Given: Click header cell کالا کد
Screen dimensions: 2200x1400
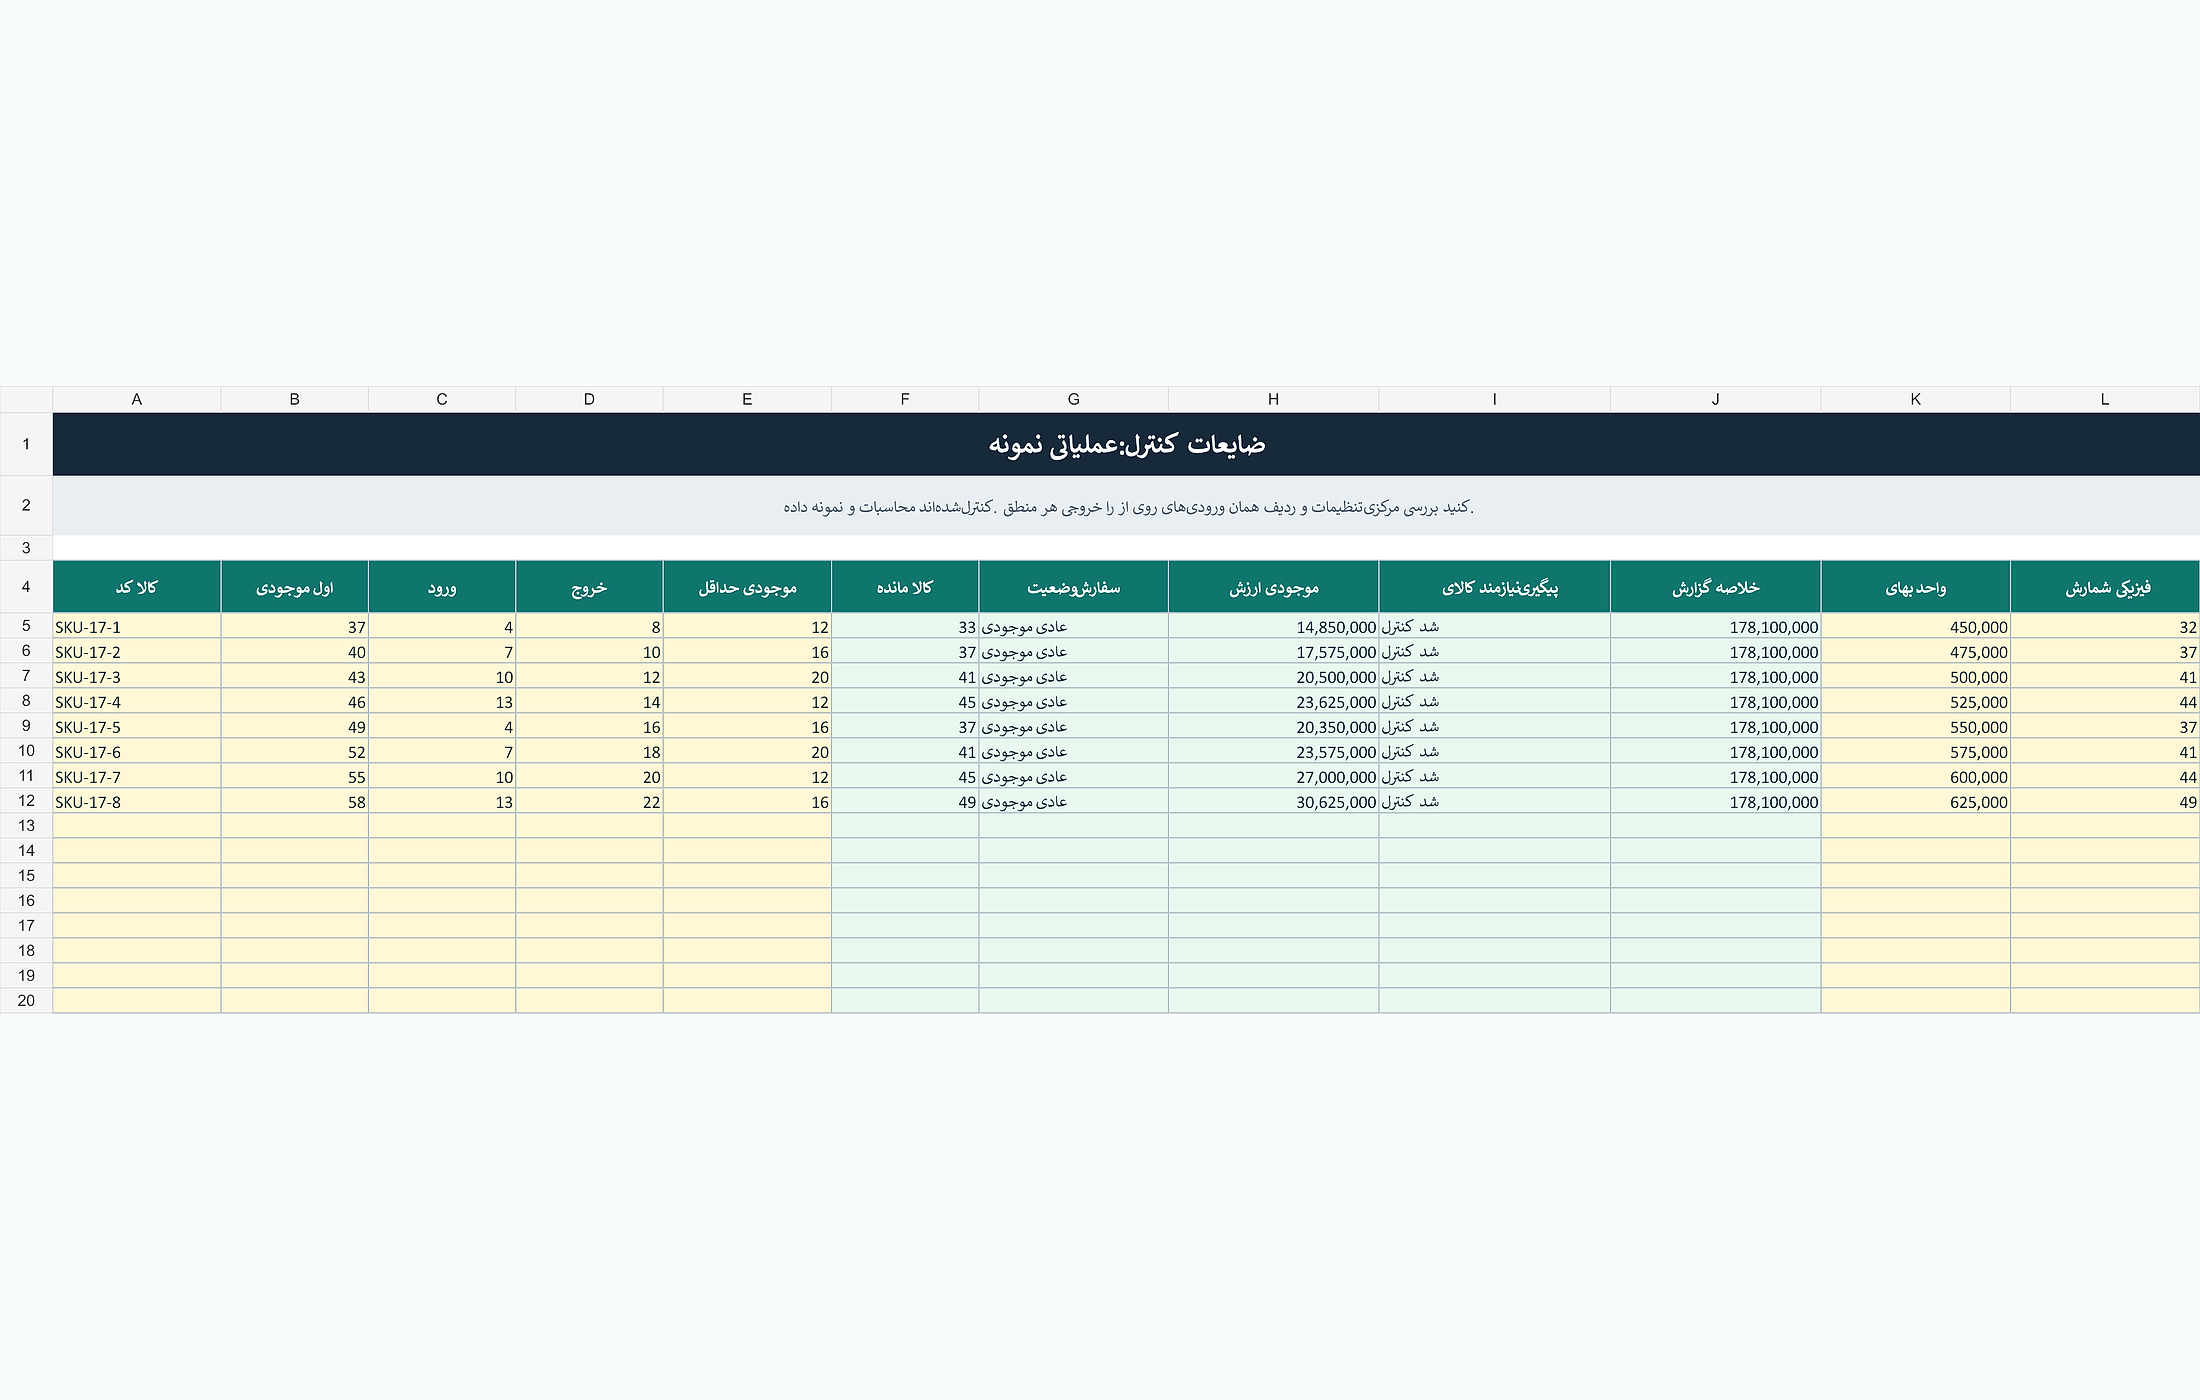Looking at the screenshot, I should coord(136,587).
